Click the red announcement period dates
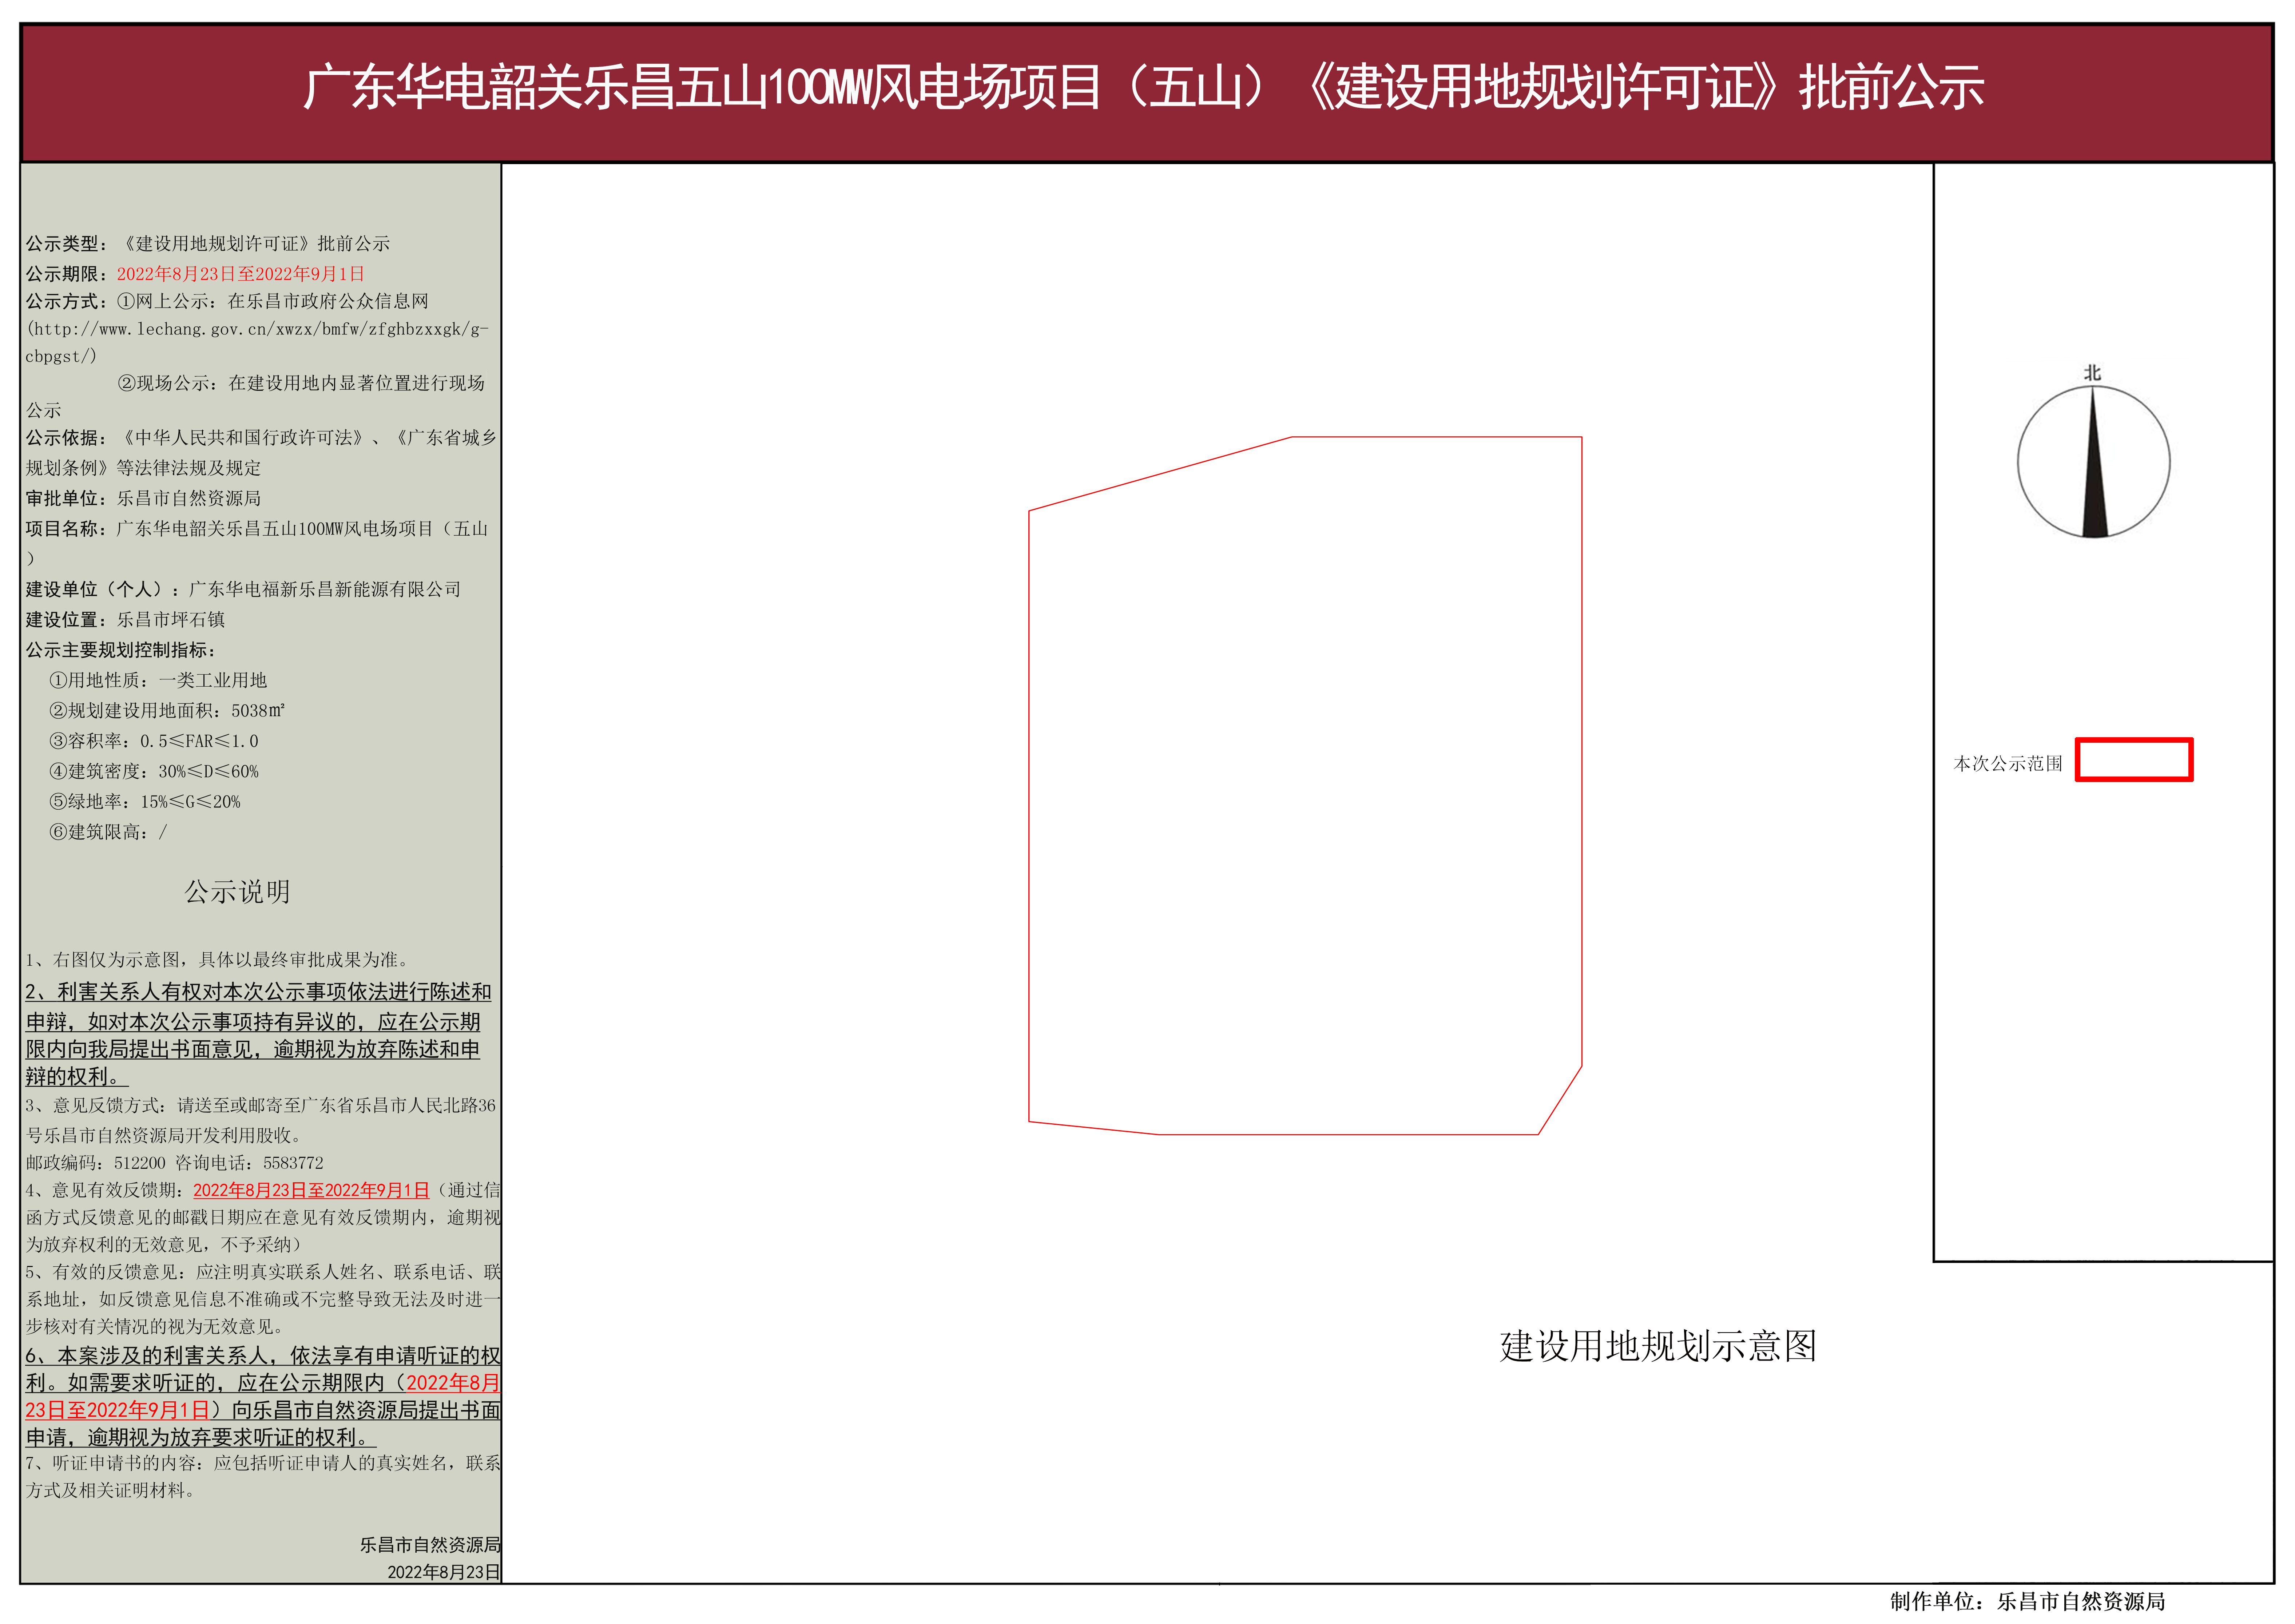 tap(240, 274)
